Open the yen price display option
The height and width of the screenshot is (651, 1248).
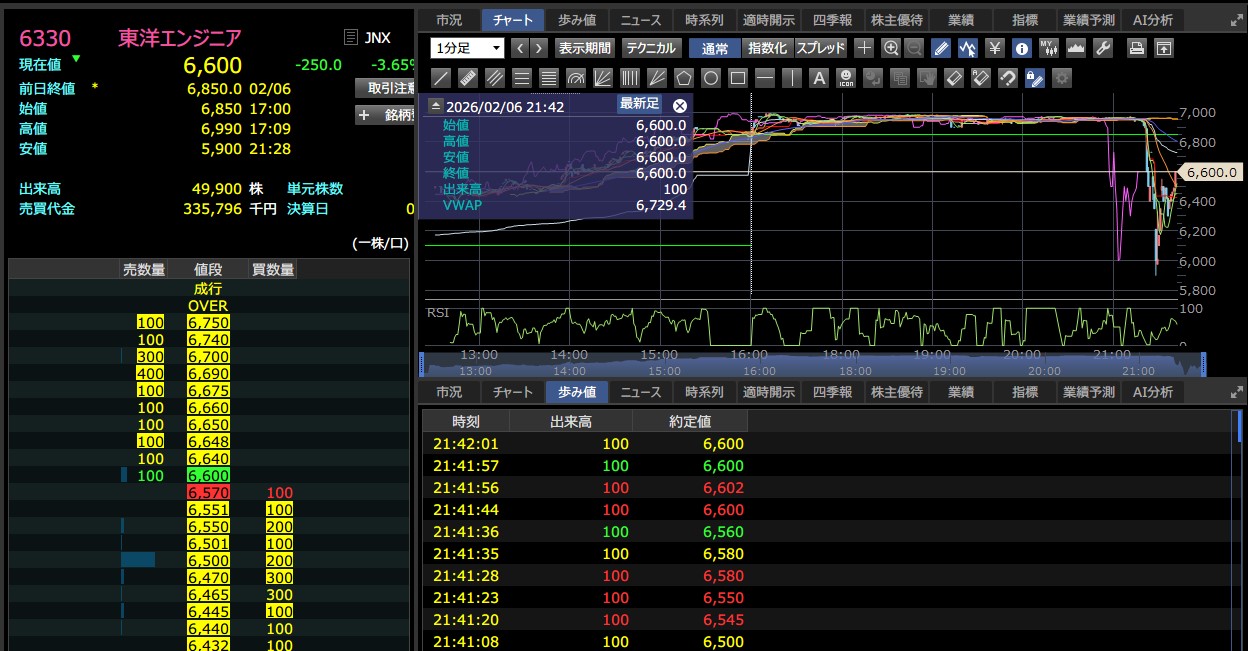(x=995, y=48)
